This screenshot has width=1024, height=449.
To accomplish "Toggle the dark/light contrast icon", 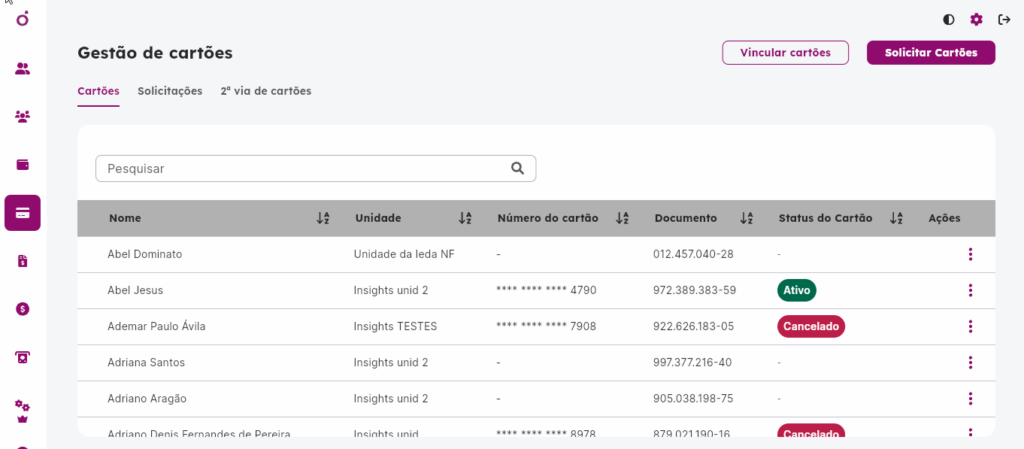I will click(x=948, y=20).
